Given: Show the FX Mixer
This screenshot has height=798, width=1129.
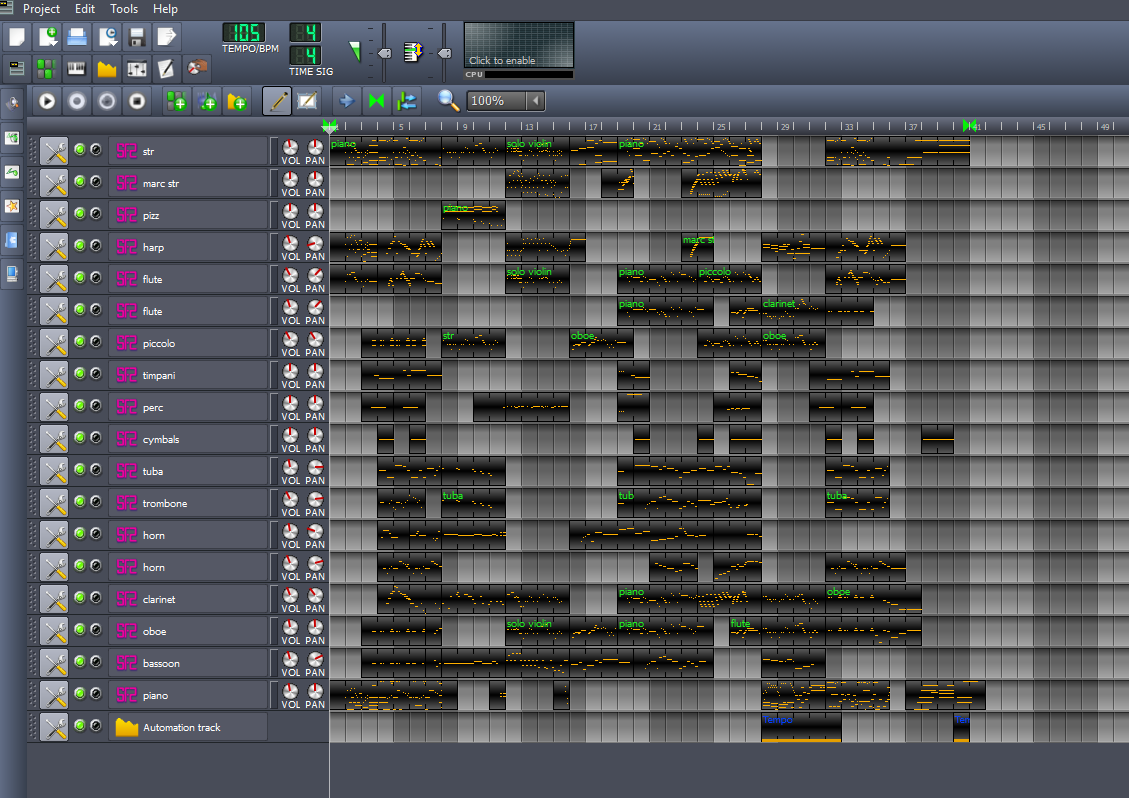Looking at the screenshot, I should [x=137, y=68].
